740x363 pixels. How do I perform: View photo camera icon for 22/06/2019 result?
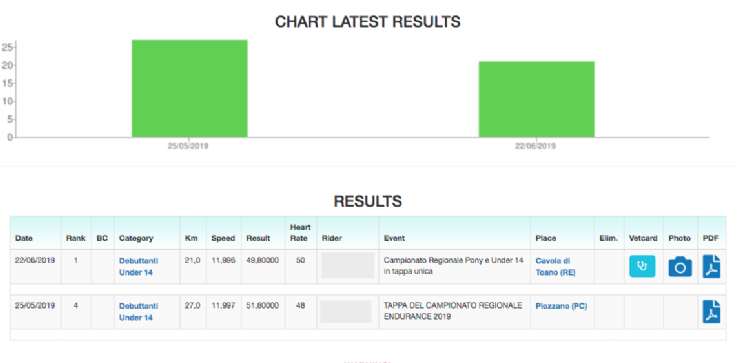pos(680,267)
